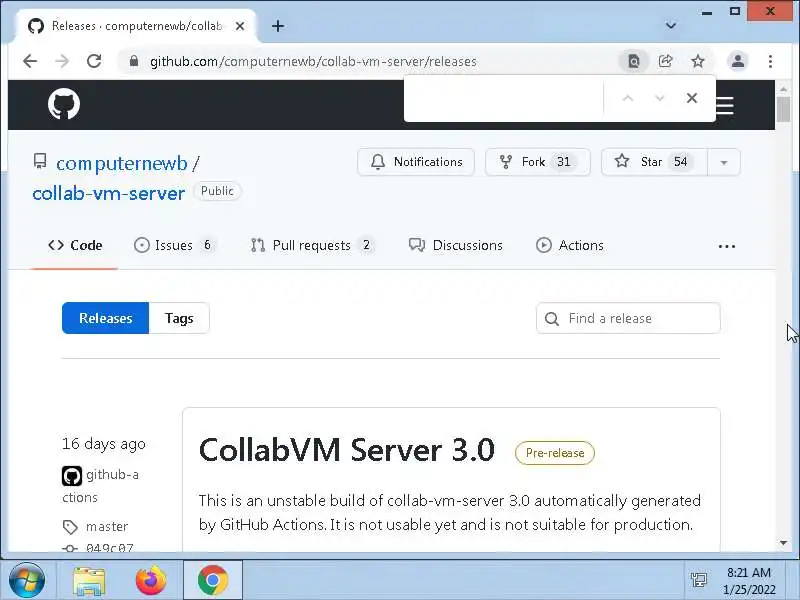The width and height of the screenshot is (800, 600).
Task: Open the Chrome three-dot menu
Action: [770, 62]
